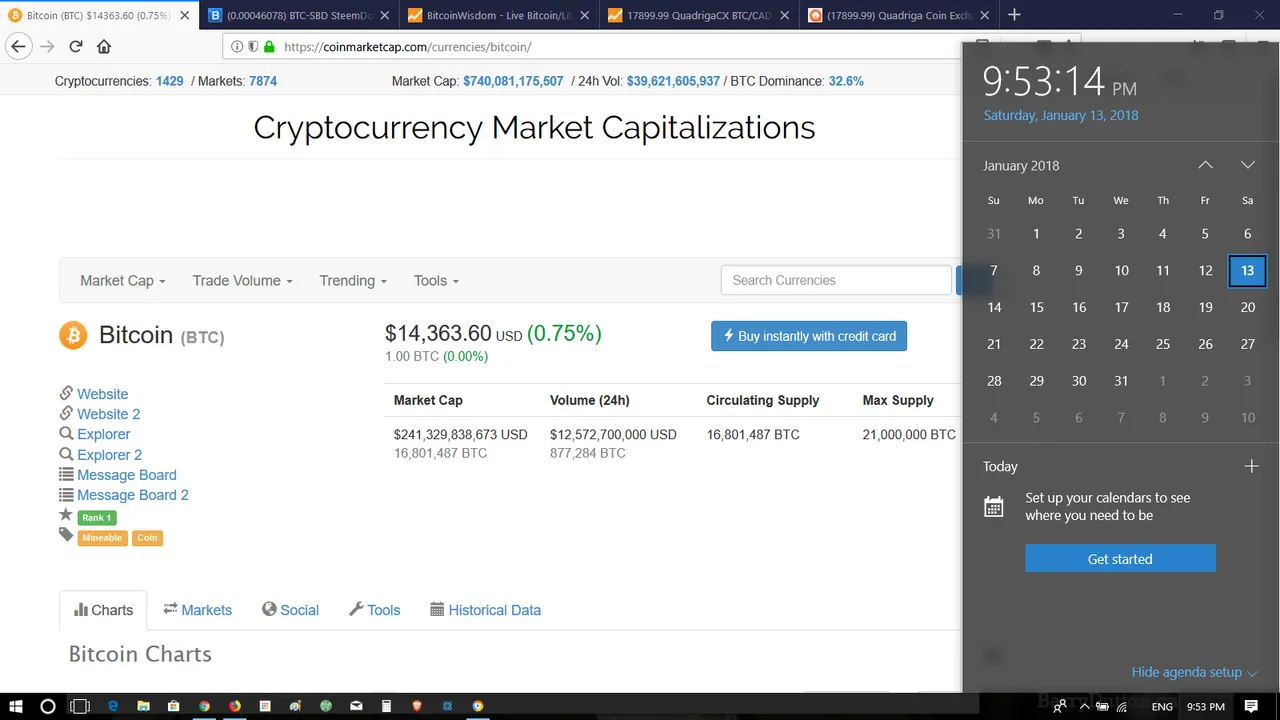
Task: Click Get started in calendar agenda
Action: click(1120, 558)
